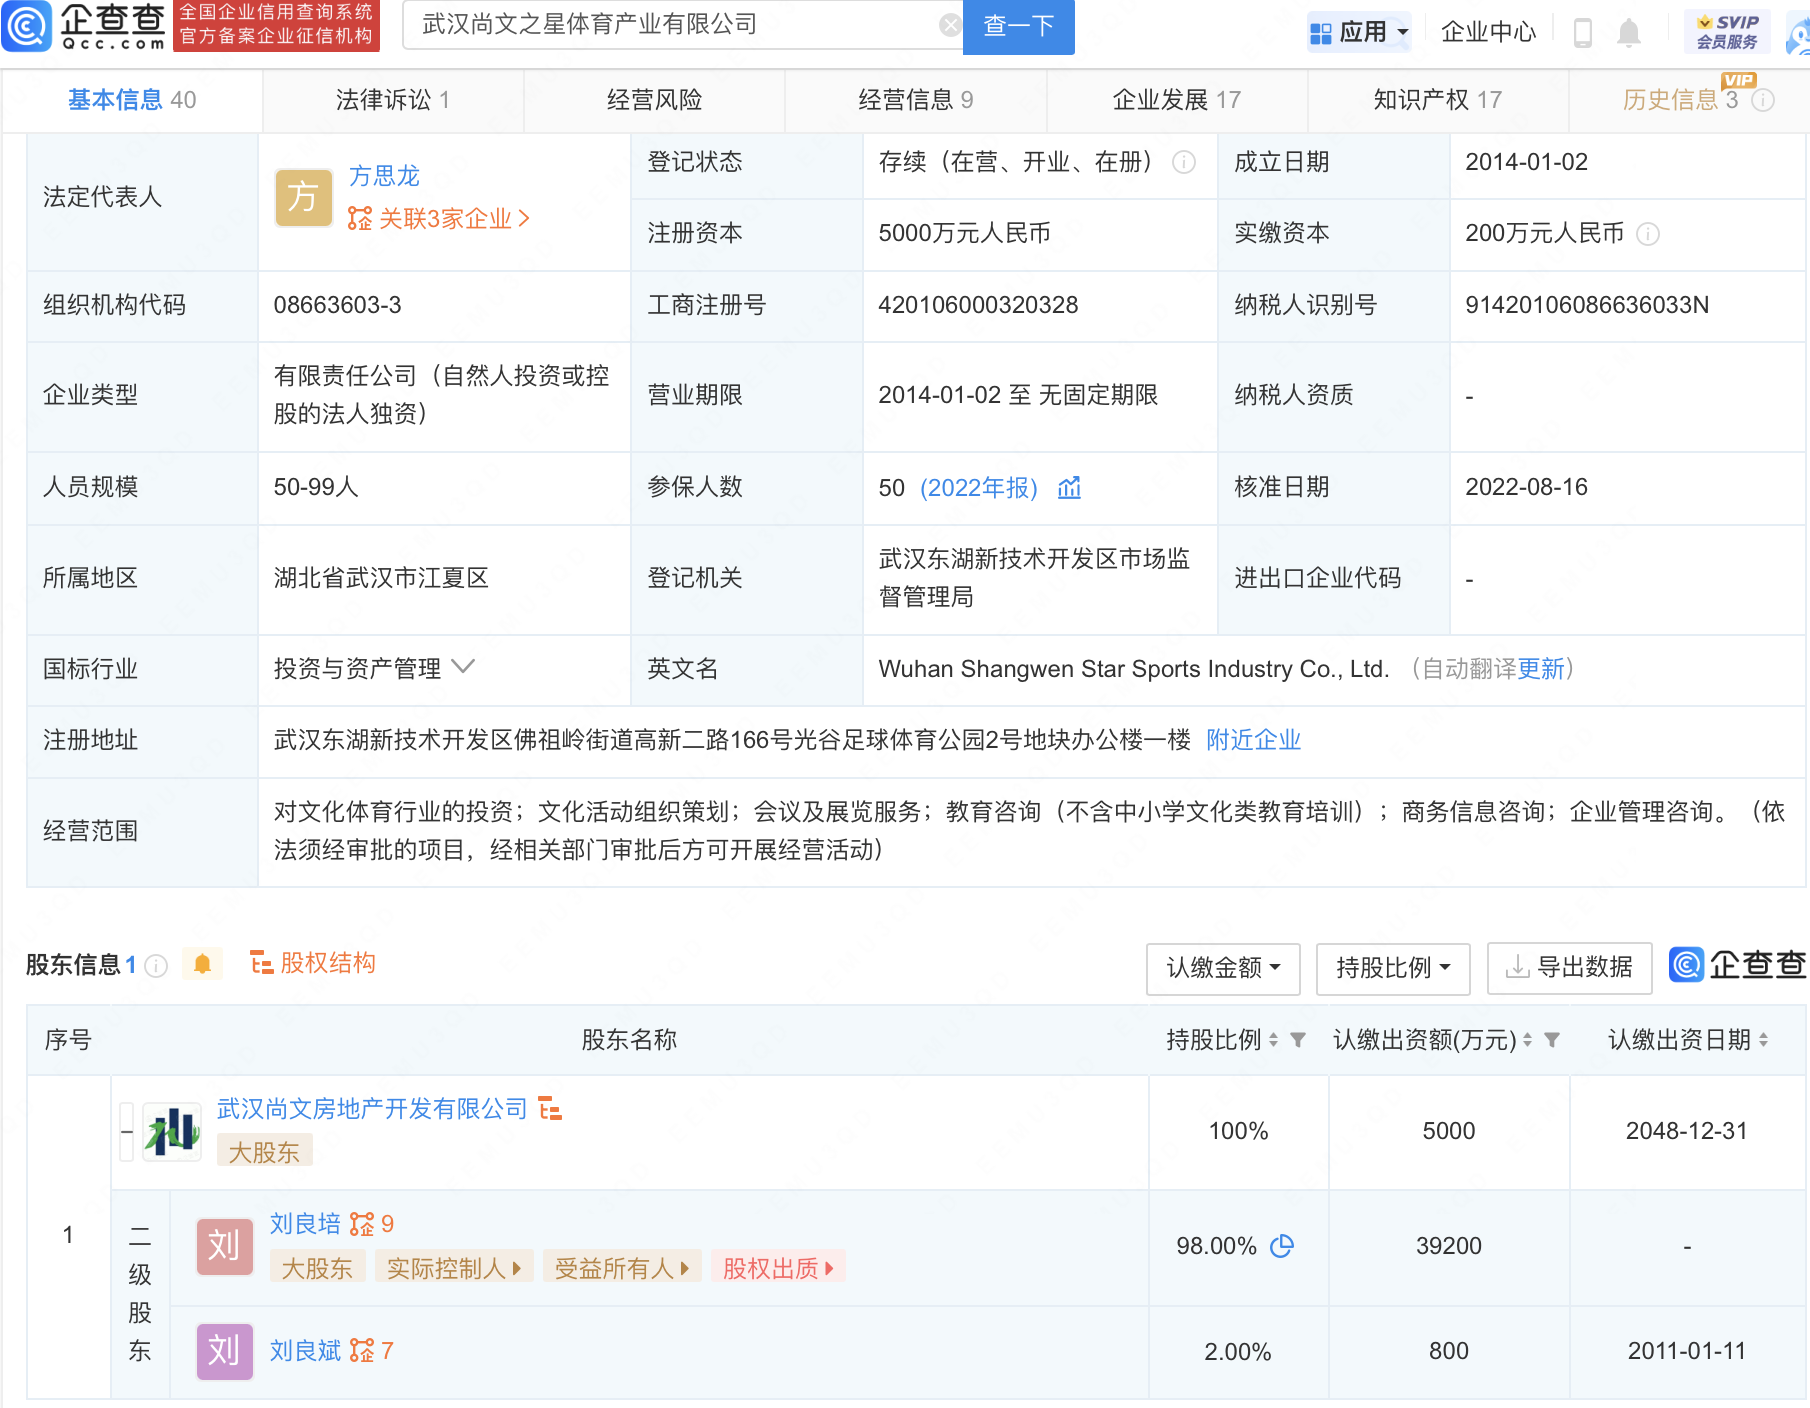Click the 查一下 search button

1018,26
